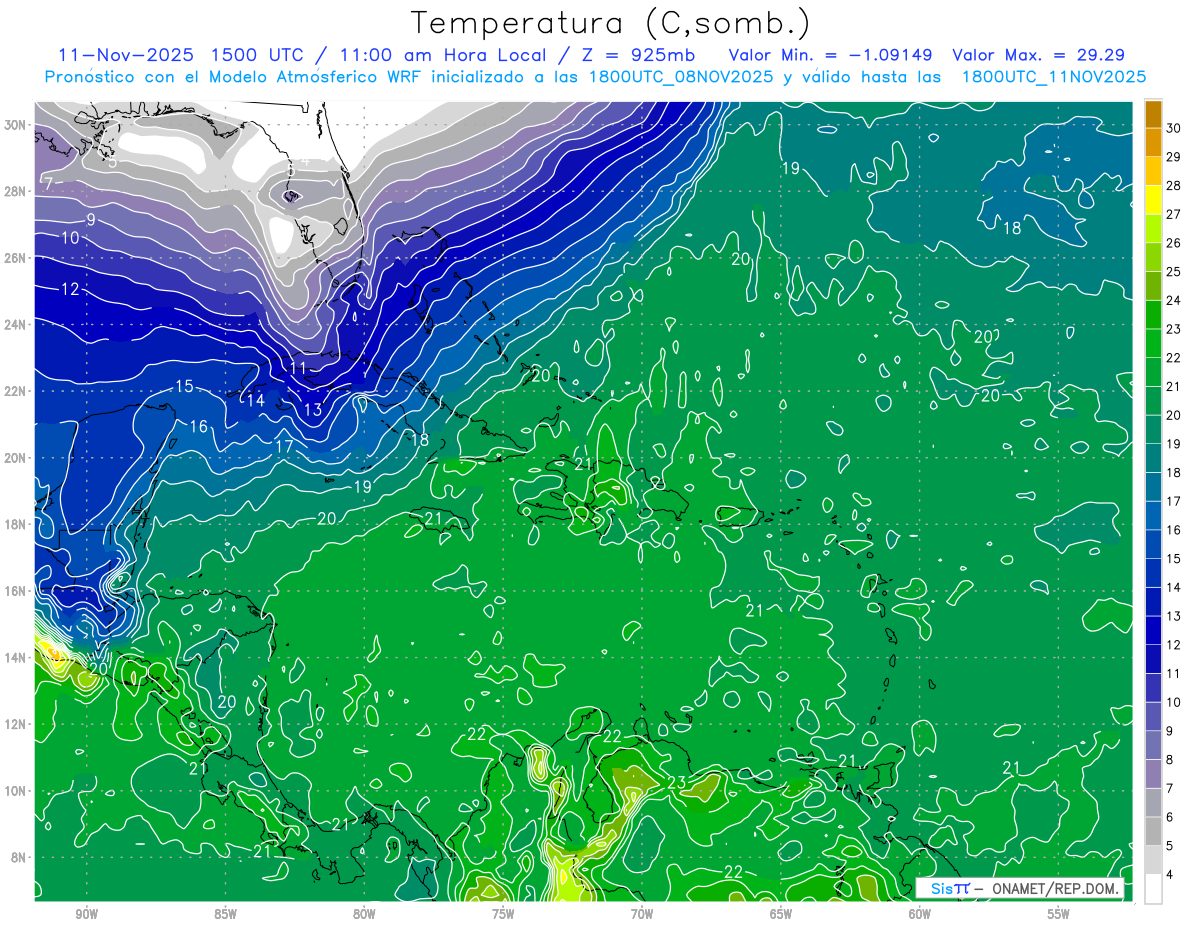Pick the dark blue swatch between legend values 11 and 12
The image size is (1200, 927).
tap(1153, 659)
